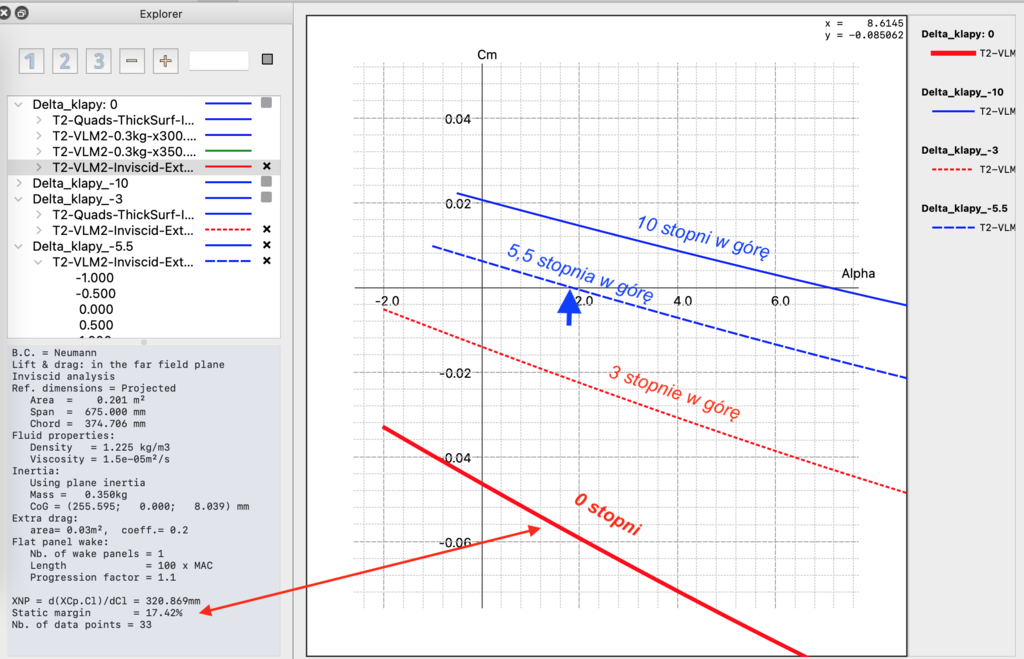
Task: Click the level 3 expand button
Action: point(98,61)
